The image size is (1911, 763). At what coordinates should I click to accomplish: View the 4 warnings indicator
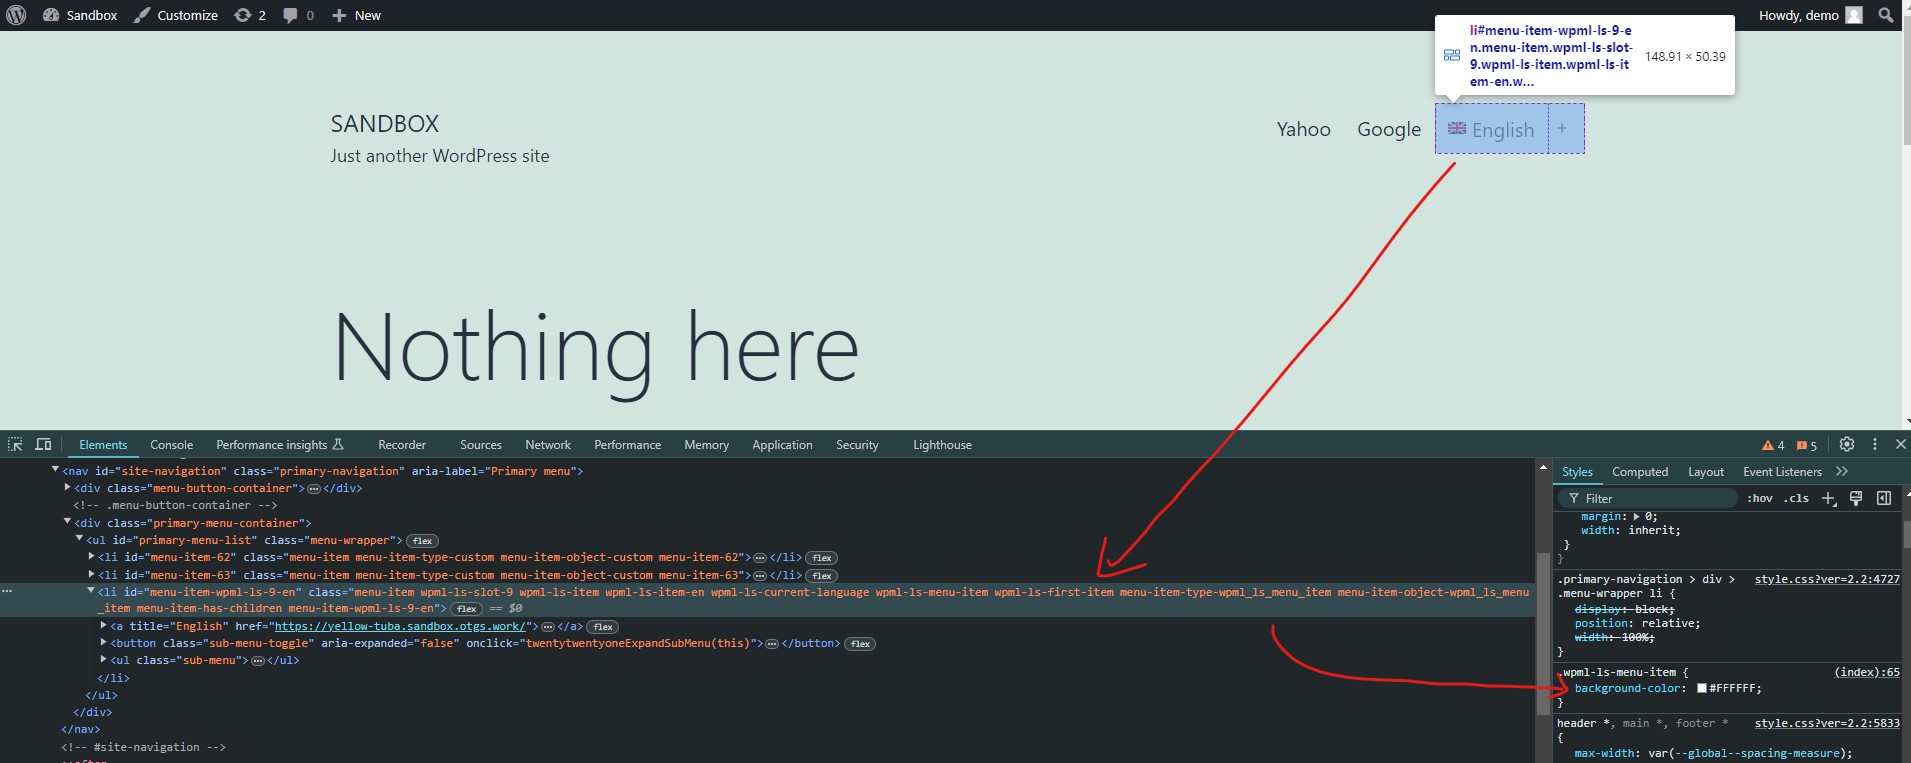1773,445
